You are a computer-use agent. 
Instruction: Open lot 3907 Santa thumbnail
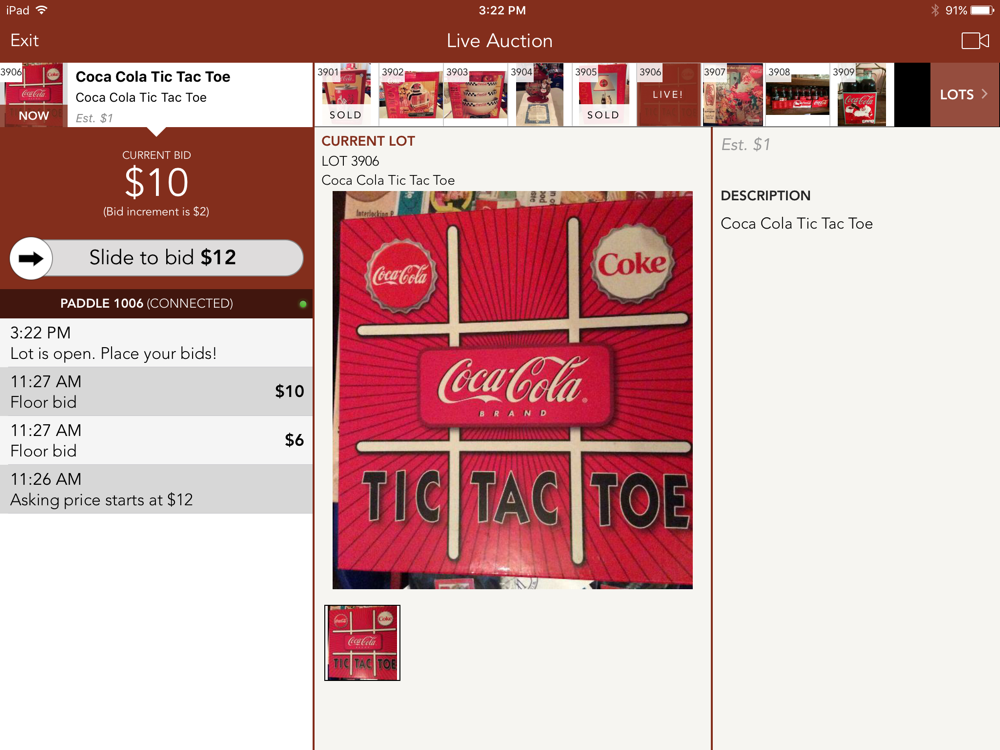coord(732,94)
